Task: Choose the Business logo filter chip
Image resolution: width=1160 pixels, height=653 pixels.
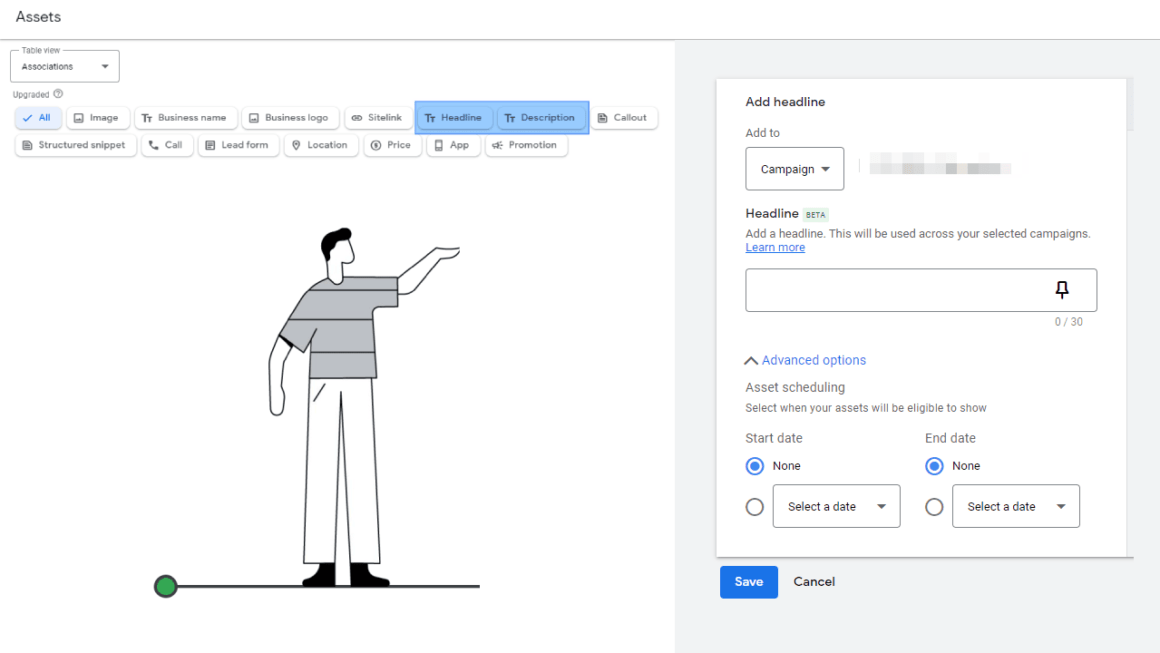Action: click(x=290, y=118)
